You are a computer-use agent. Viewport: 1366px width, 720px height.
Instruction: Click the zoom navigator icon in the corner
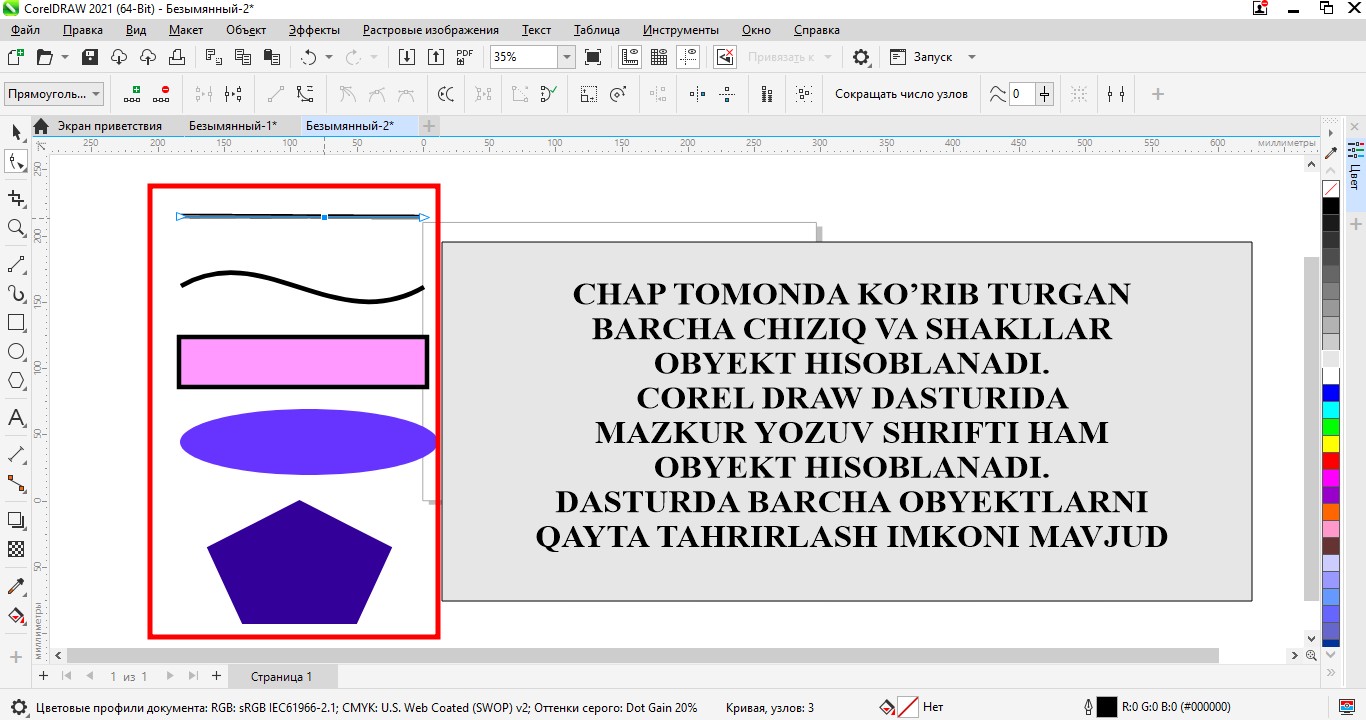click(x=1311, y=656)
